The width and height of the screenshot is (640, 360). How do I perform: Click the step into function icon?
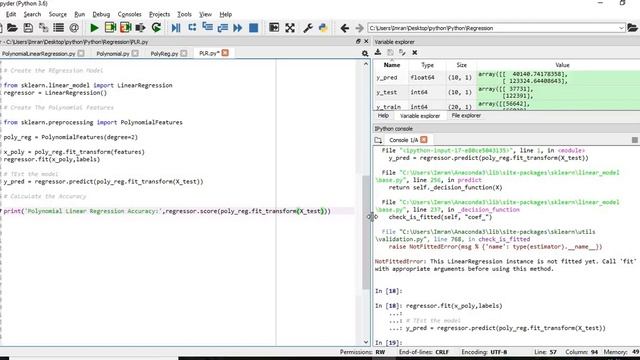coord(207,28)
